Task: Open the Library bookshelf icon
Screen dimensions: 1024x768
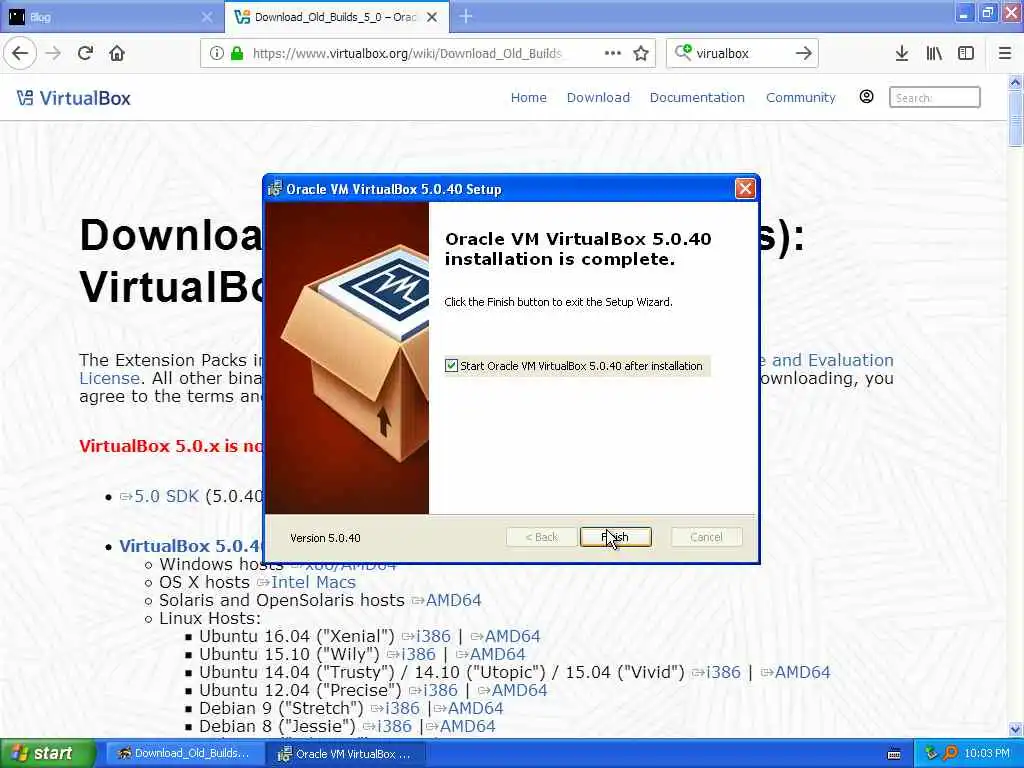Action: click(x=934, y=53)
